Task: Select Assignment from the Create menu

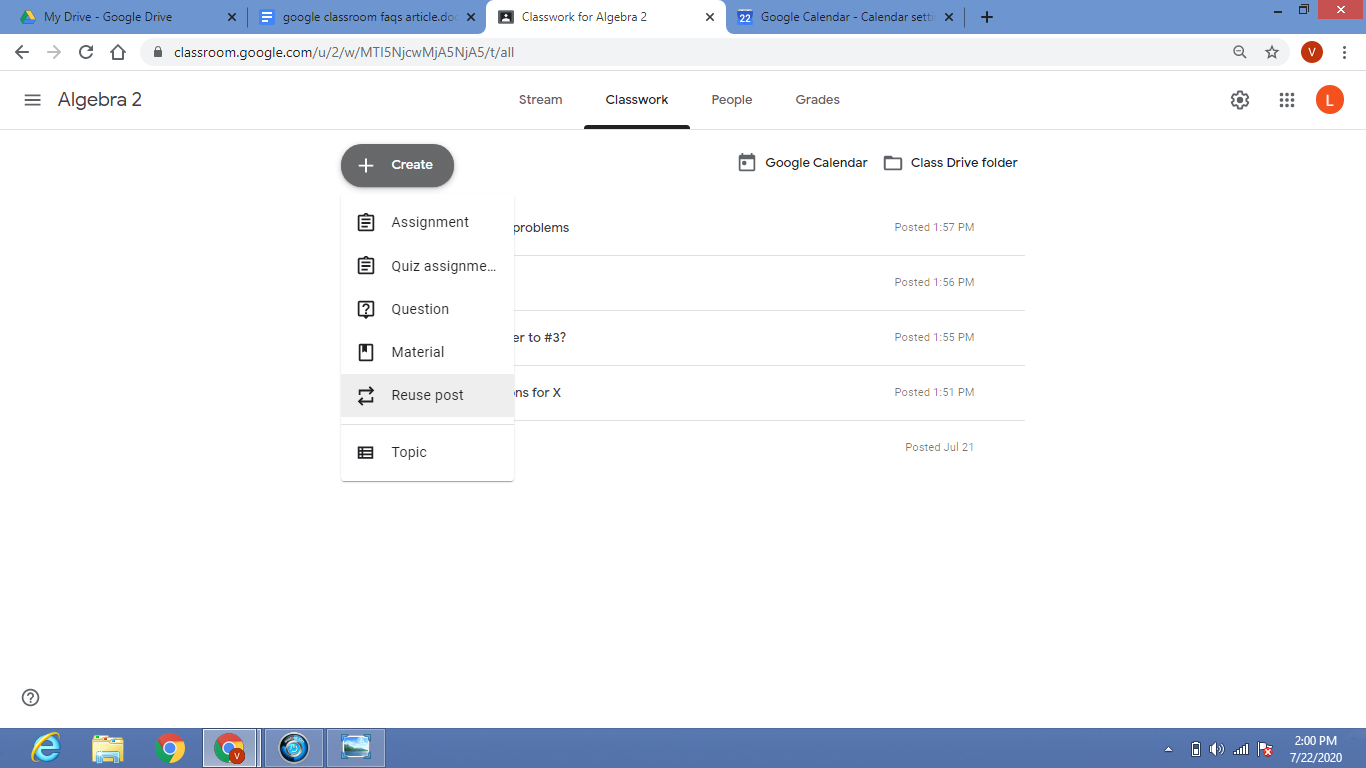Action: click(x=427, y=222)
